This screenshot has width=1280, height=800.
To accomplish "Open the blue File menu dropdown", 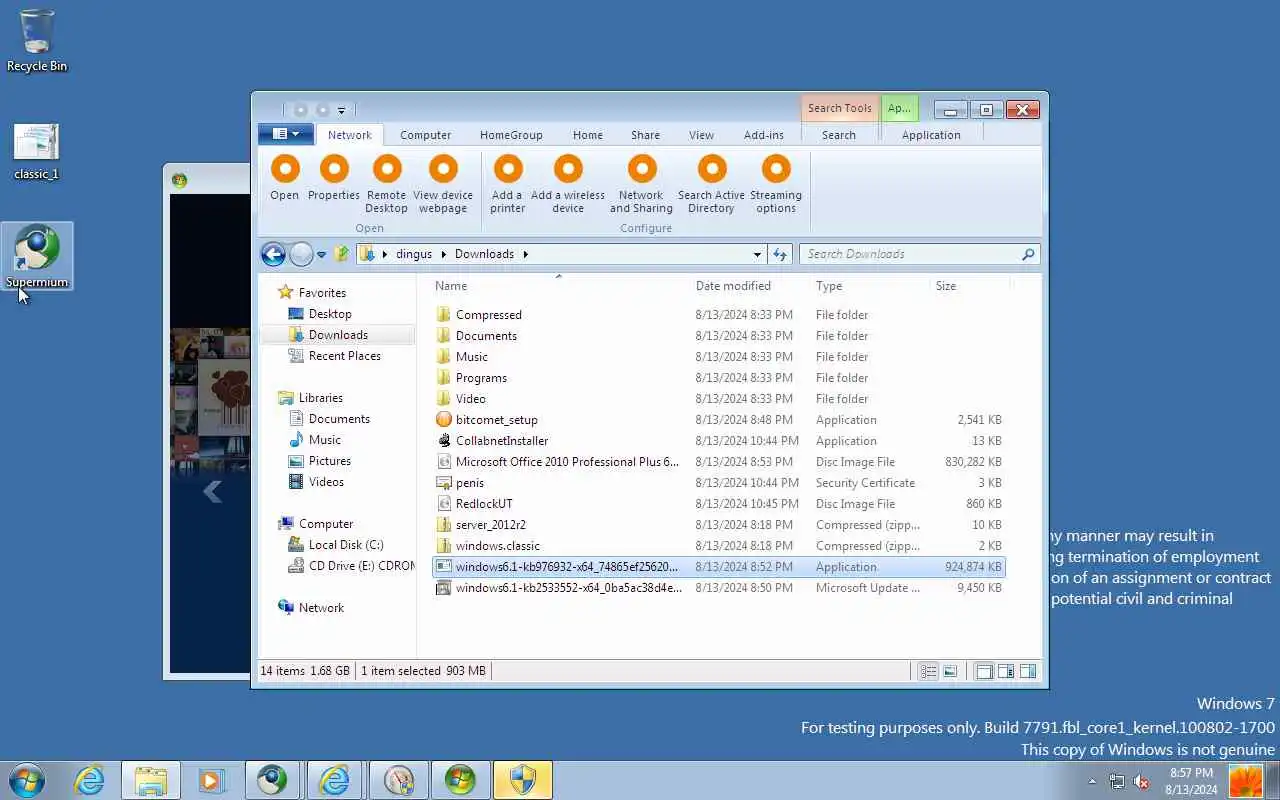I will pos(286,134).
